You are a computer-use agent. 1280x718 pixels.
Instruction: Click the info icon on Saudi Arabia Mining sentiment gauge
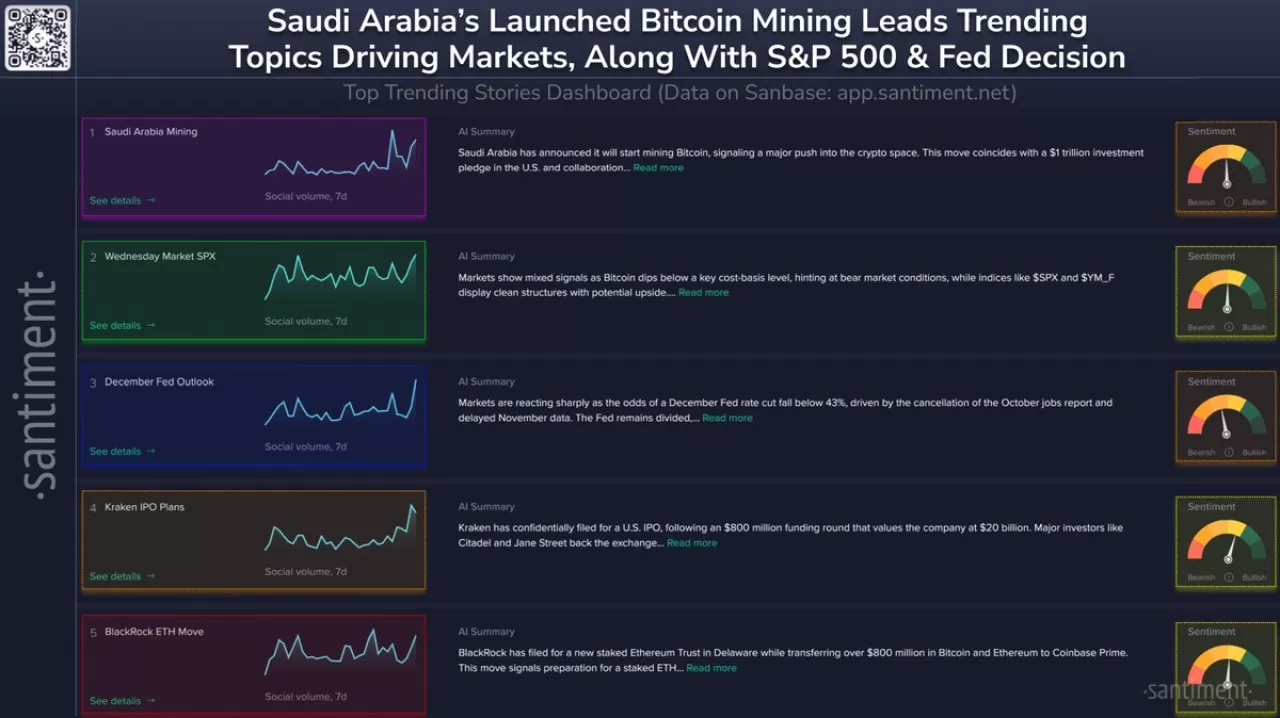tap(1227, 201)
